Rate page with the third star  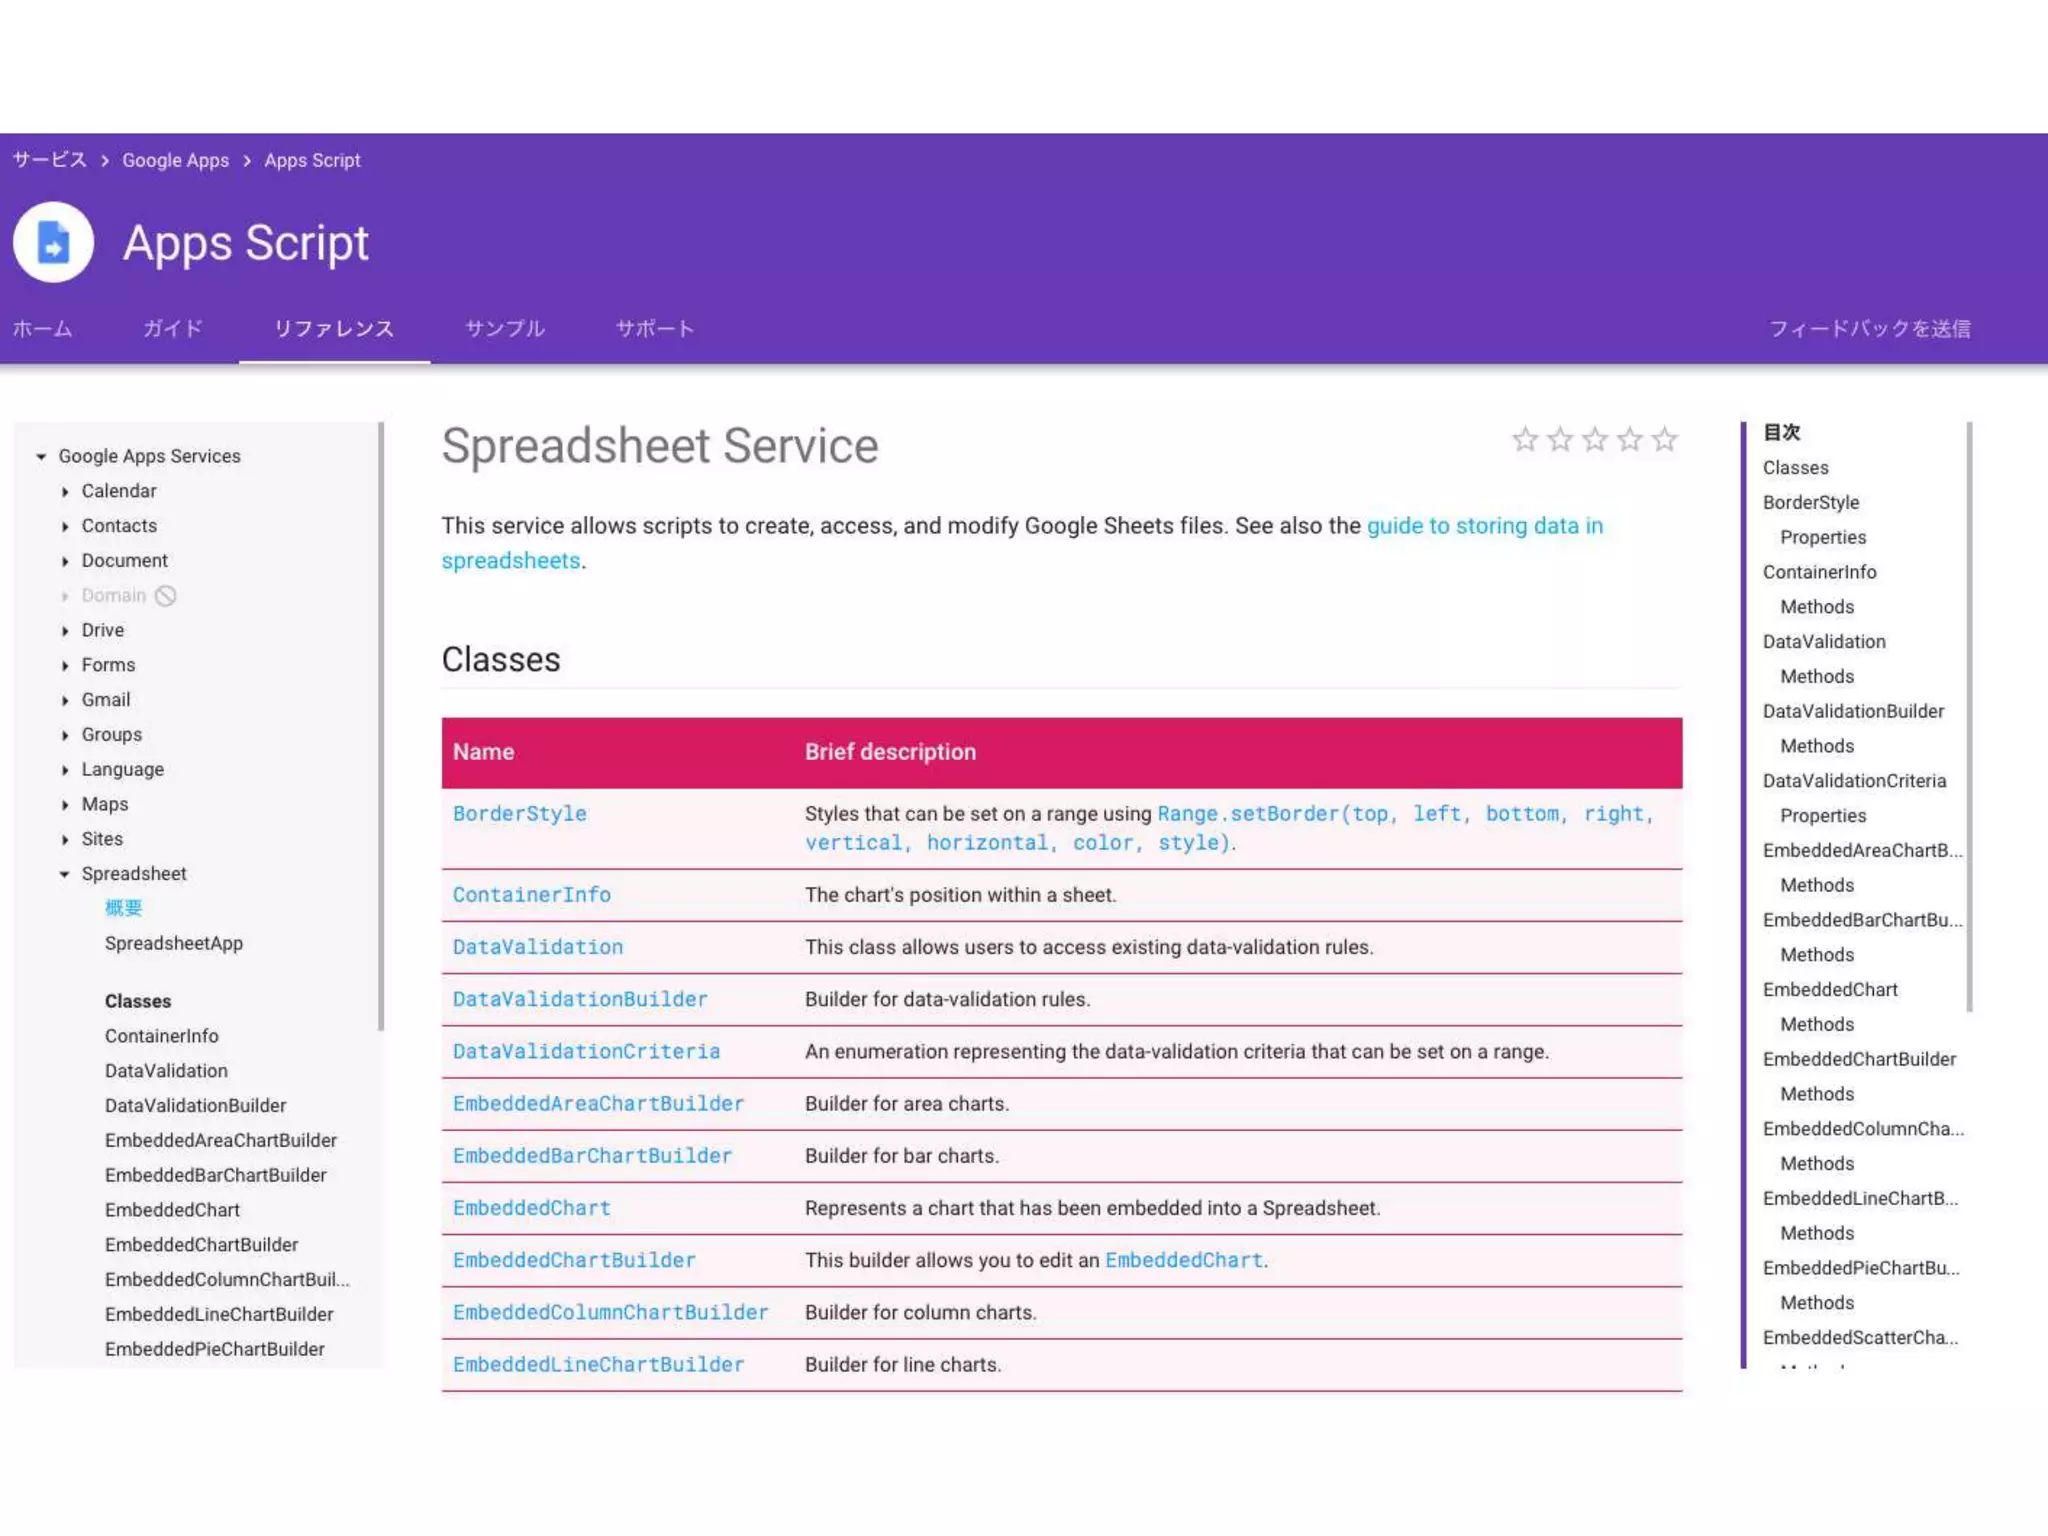pyautogui.click(x=1595, y=440)
